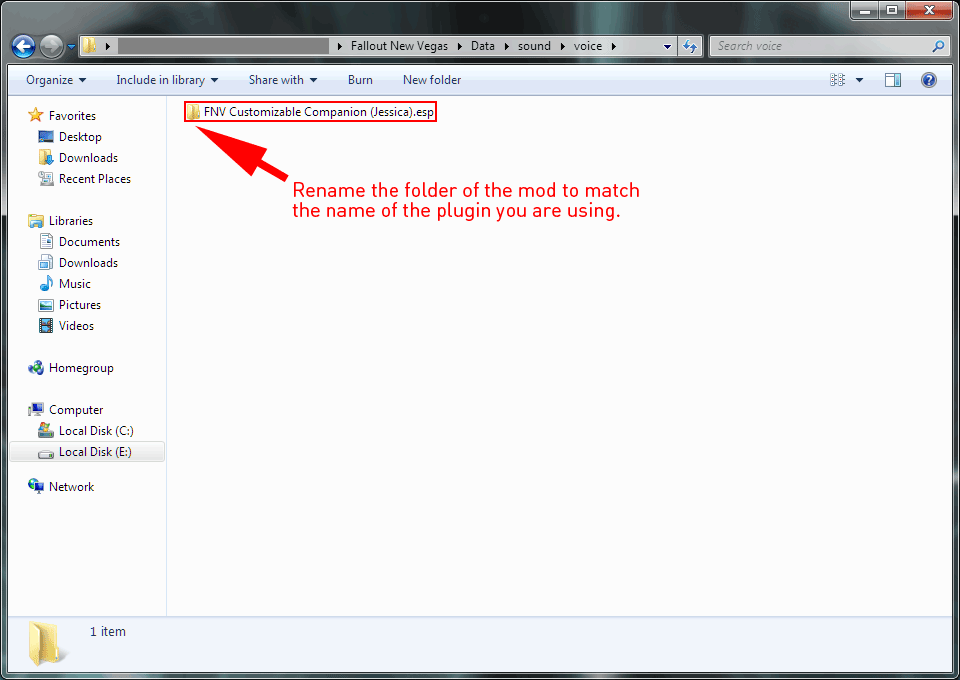
Task: Click the Data breadcrumb in address bar
Action: point(483,46)
